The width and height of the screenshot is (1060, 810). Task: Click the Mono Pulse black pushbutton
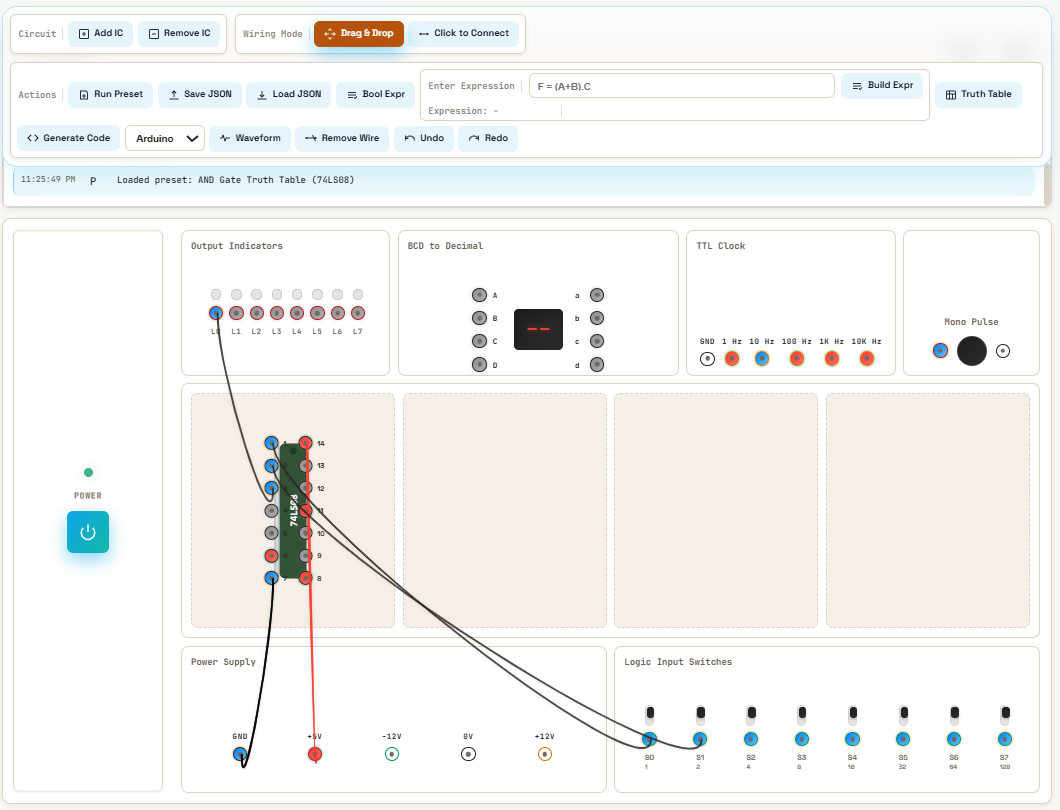click(971, 351)
